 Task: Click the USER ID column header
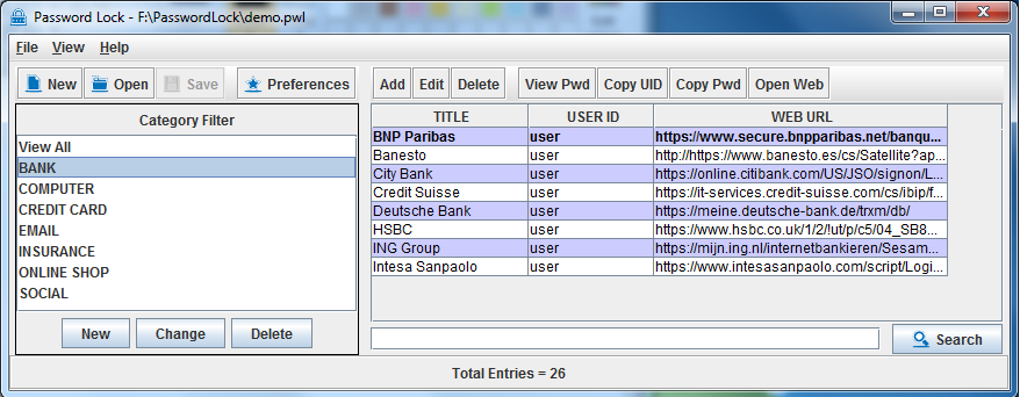[591, 116]
